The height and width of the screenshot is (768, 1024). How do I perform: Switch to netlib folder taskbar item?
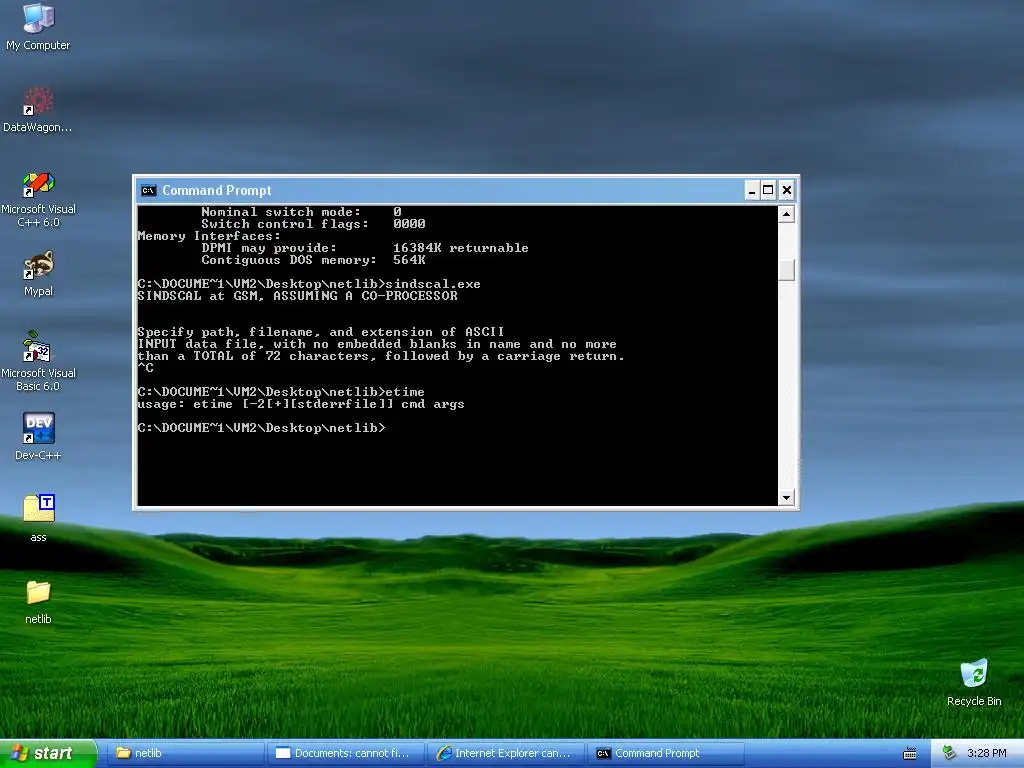185,753
